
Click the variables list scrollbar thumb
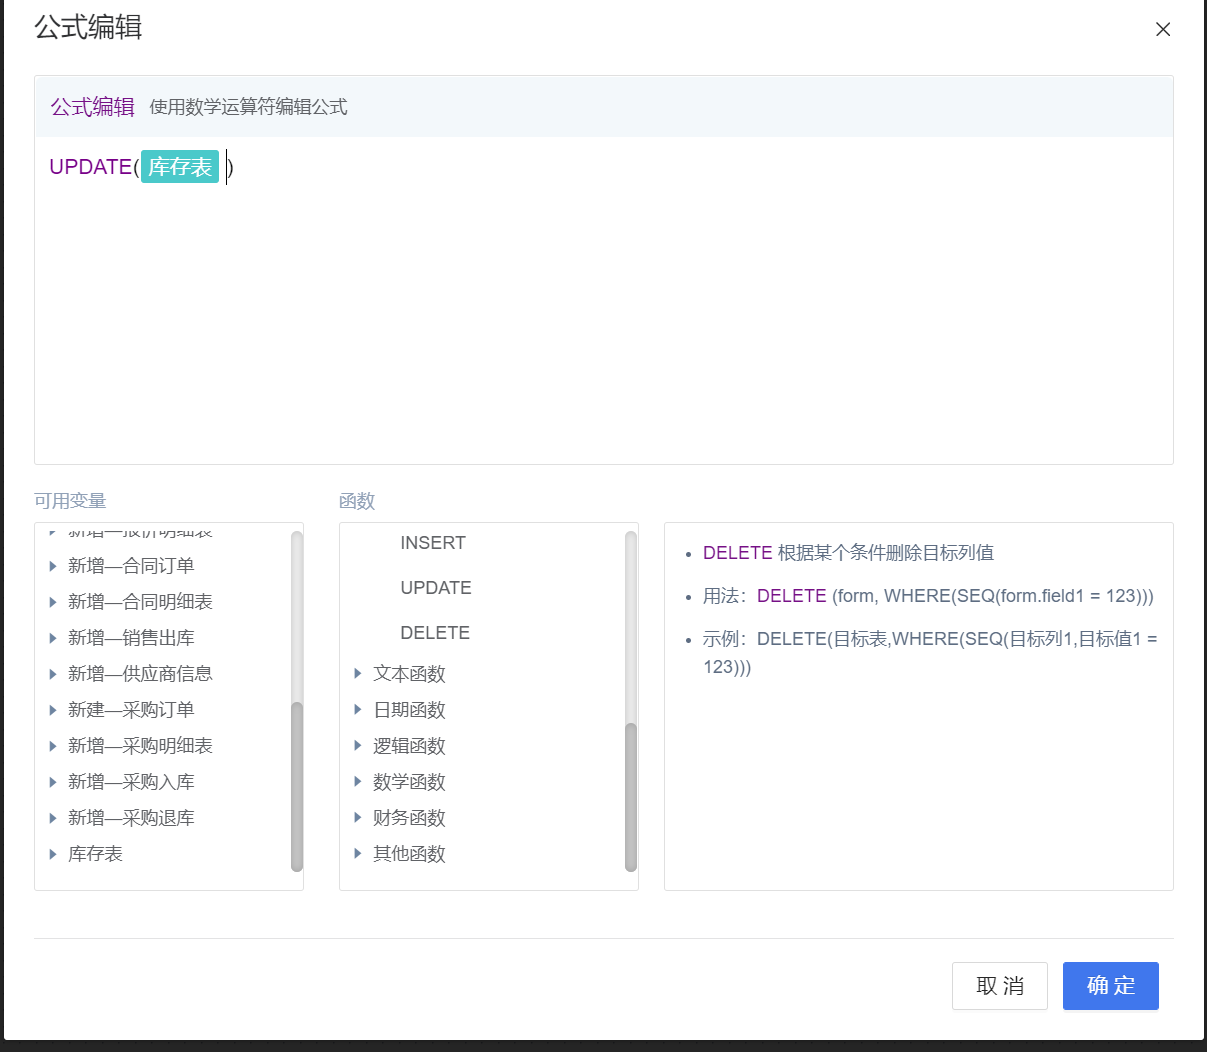(297, 786)
